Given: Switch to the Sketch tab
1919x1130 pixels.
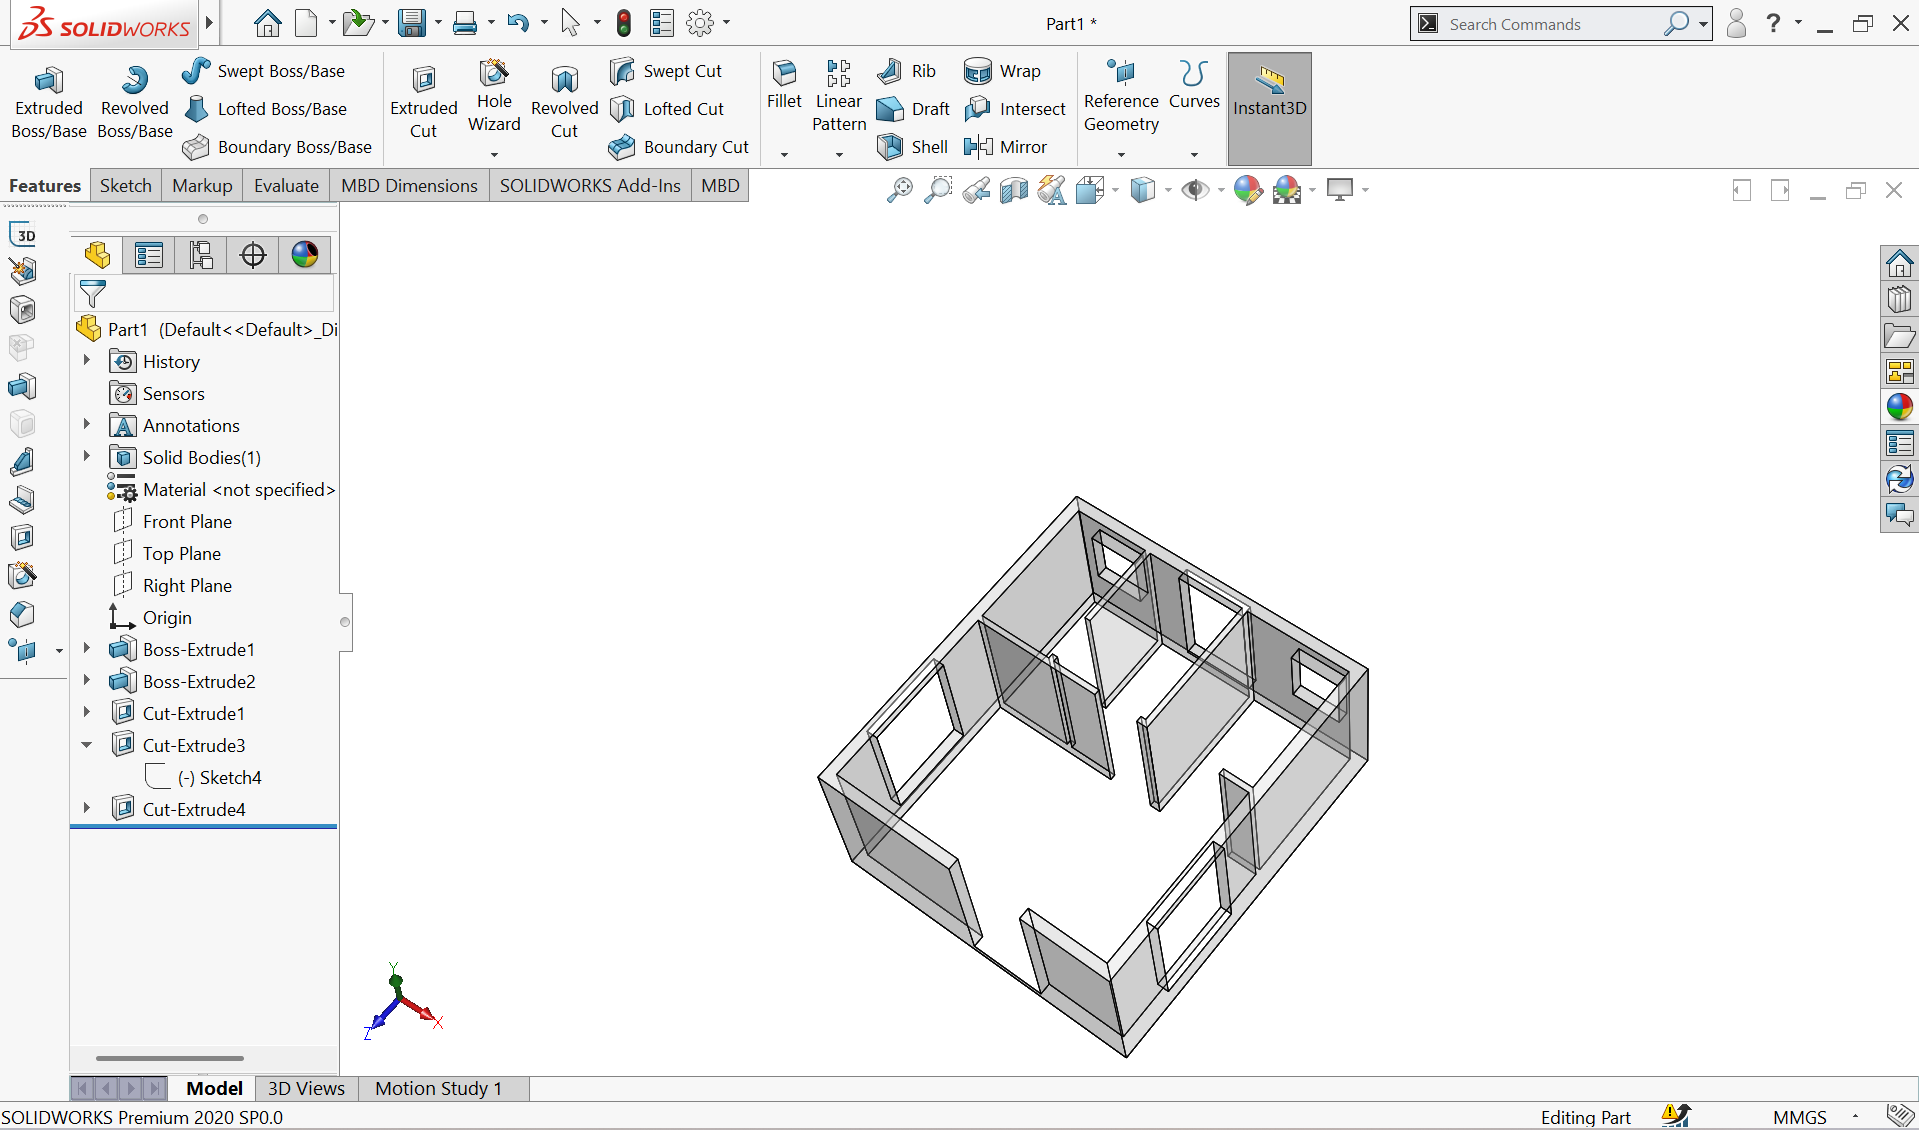Looking at the screenshot, I should (125, 186).
